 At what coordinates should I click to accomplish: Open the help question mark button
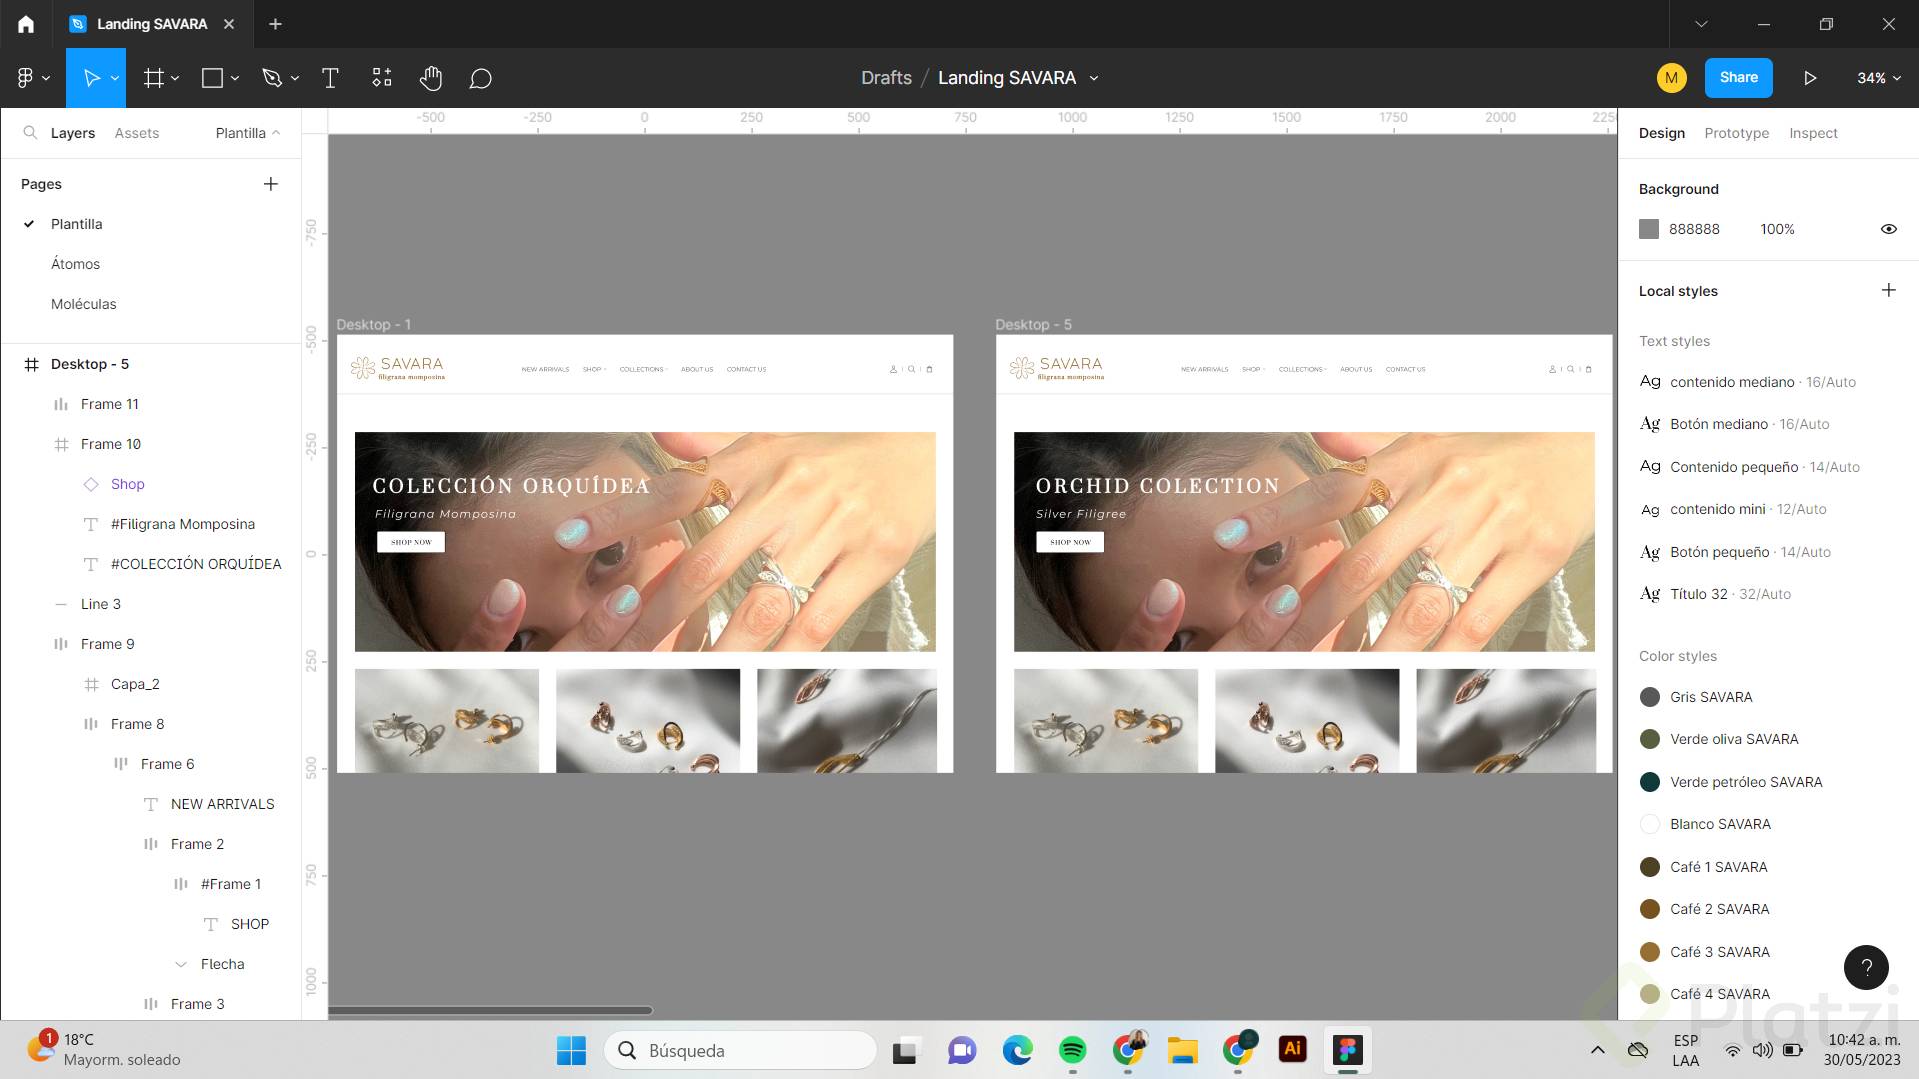1866,967
